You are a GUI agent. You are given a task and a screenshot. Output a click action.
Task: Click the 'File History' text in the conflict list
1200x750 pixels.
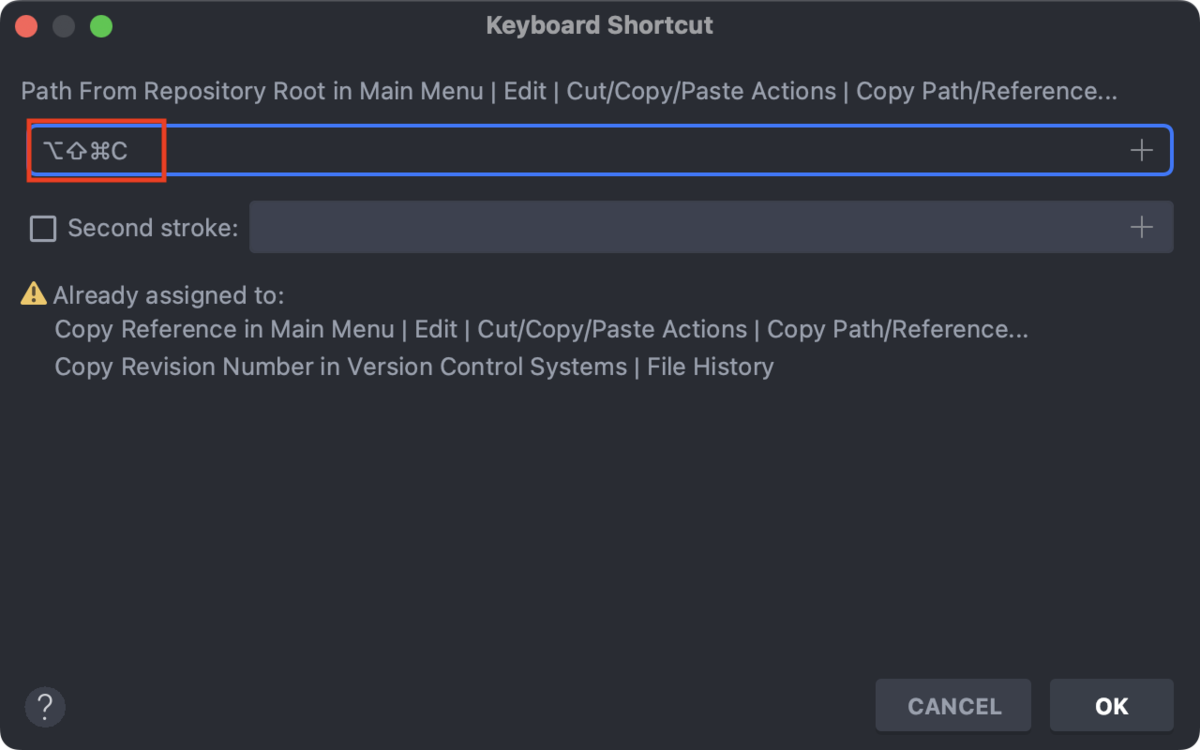710,367
